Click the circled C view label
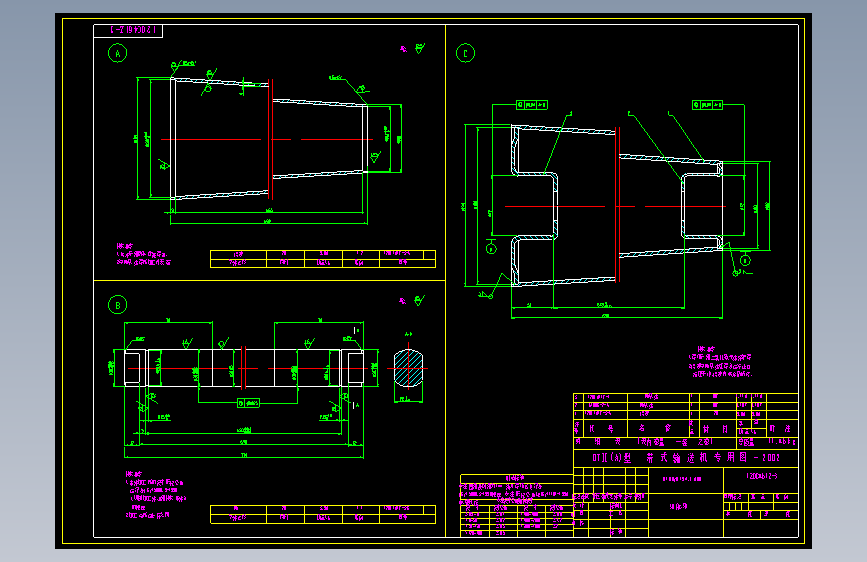867x562 pixels. [x=465, y=53]
